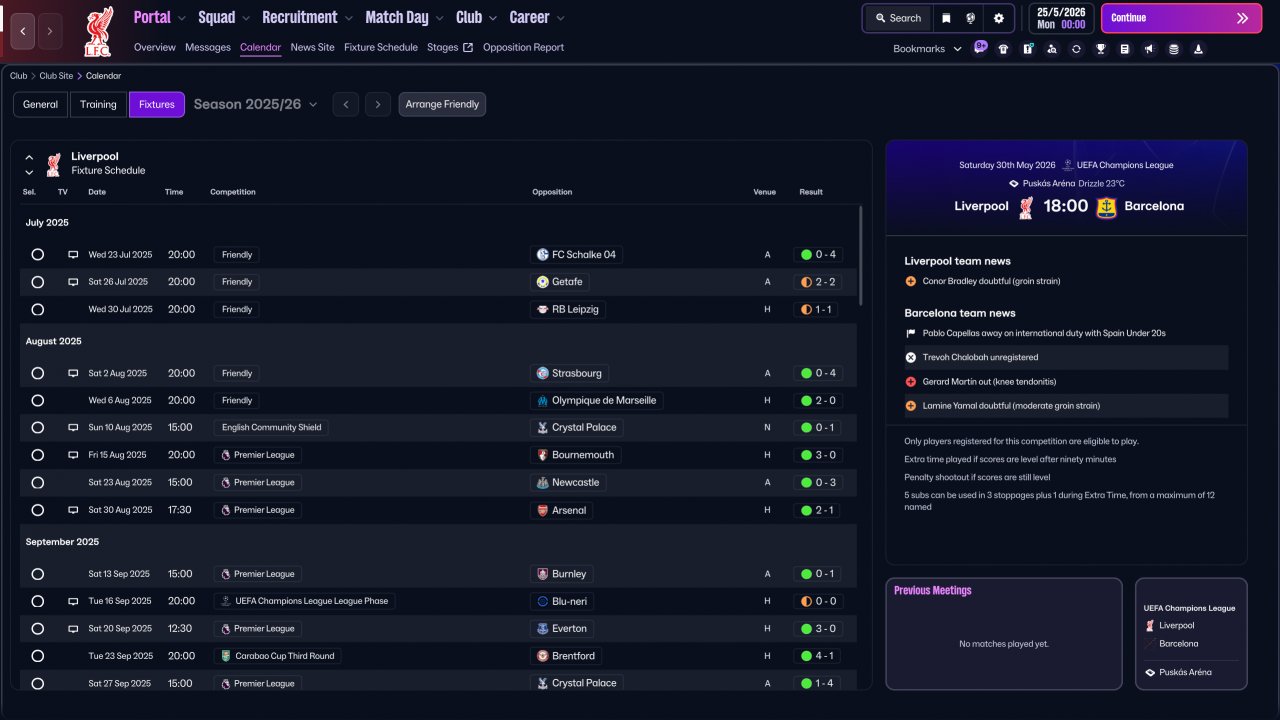
Task: Click the Continue button
Action: [1182, 18]
